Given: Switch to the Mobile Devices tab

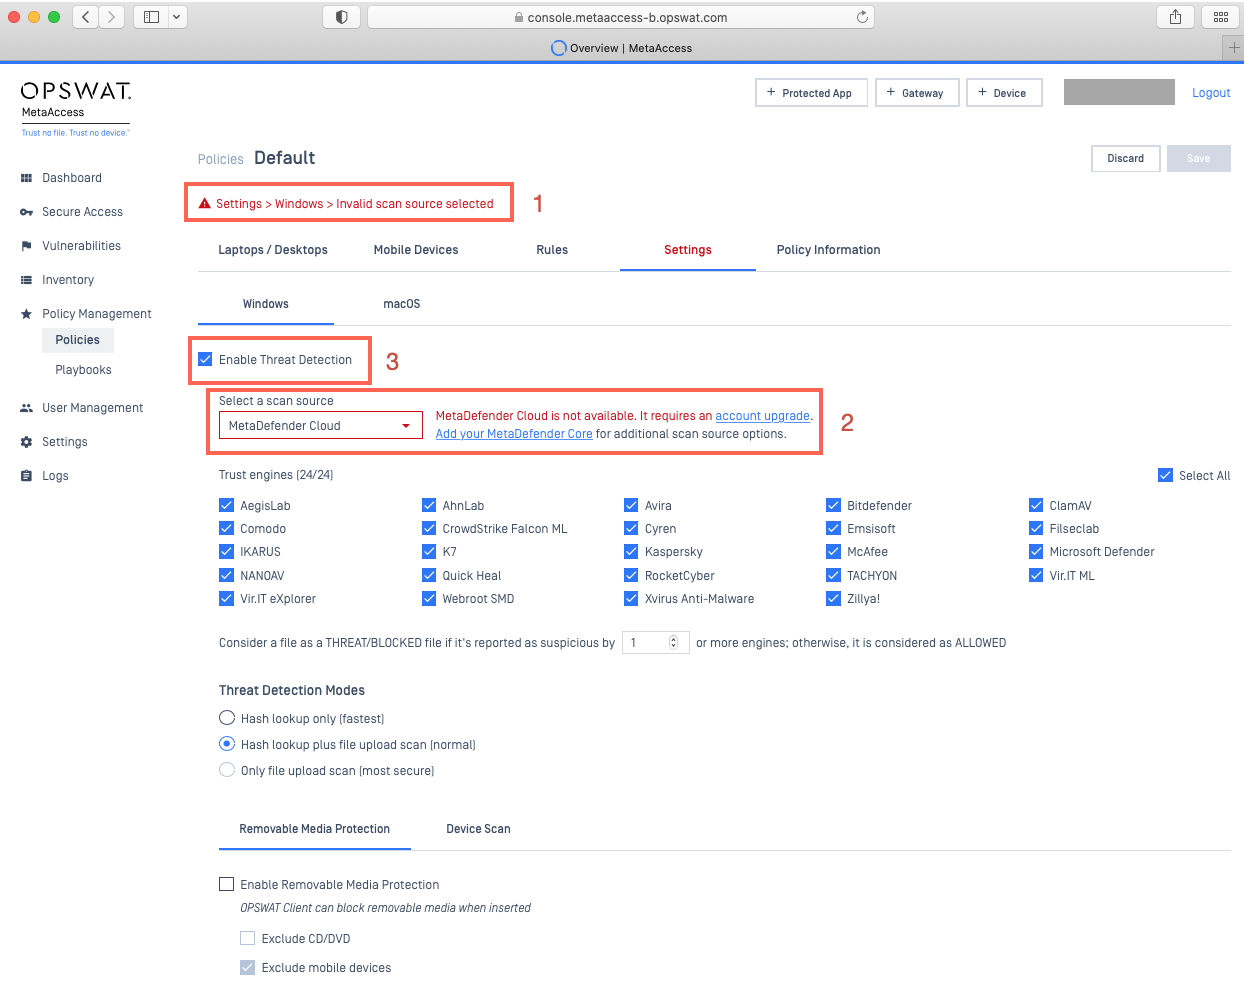Looking at the screenshot, I should click(x=416, y=250).
